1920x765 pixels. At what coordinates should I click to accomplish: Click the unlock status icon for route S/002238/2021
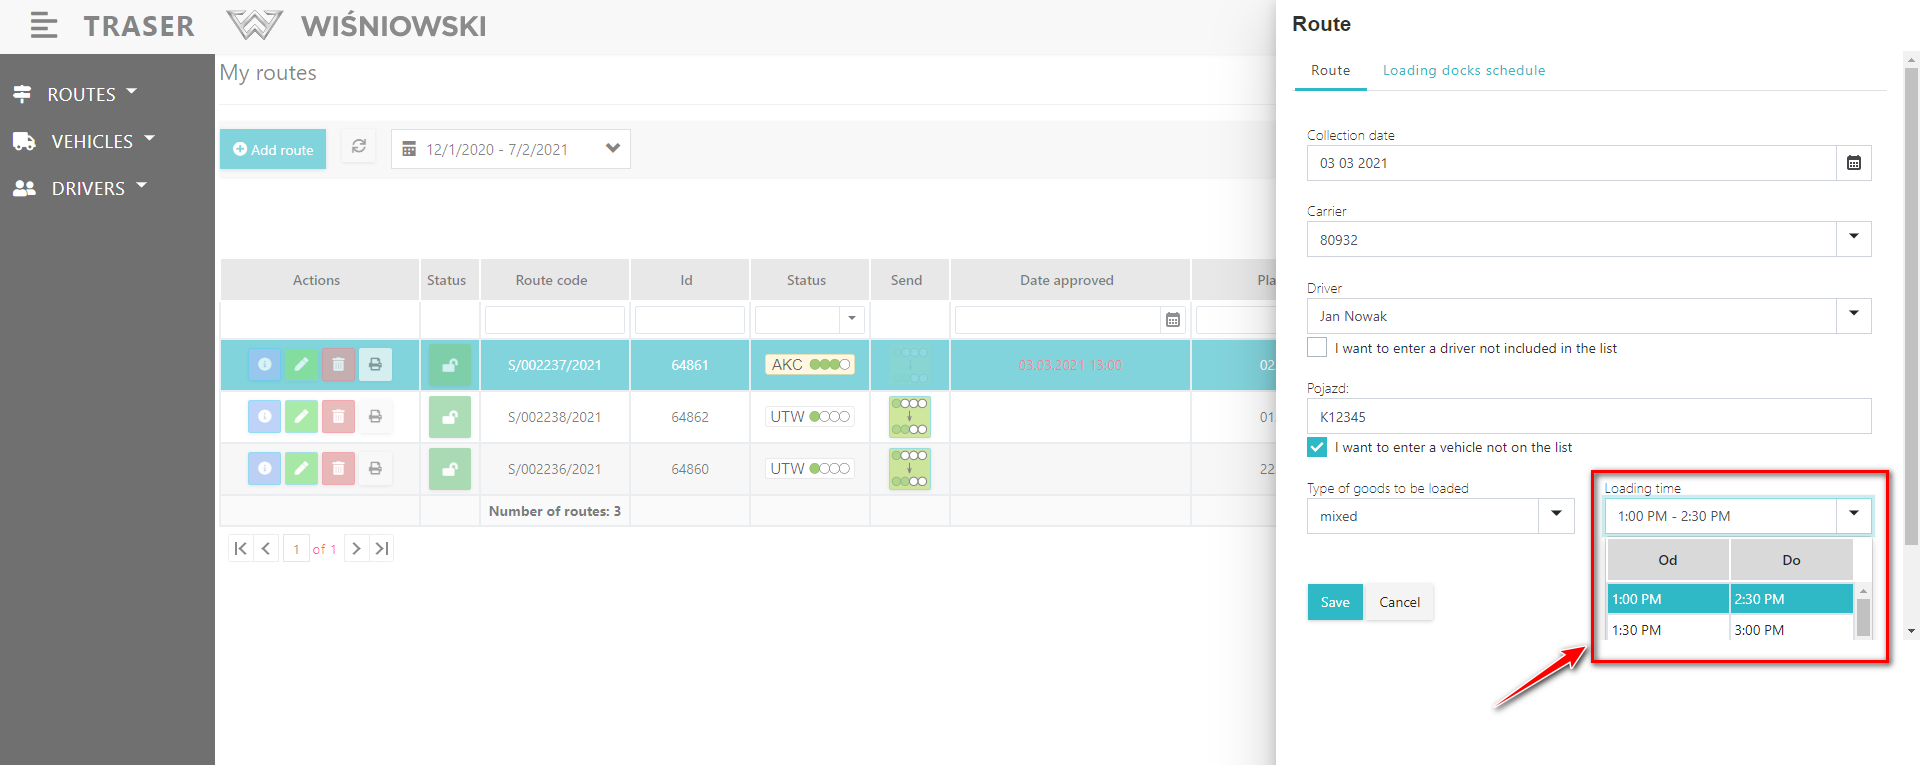point(450,417)
